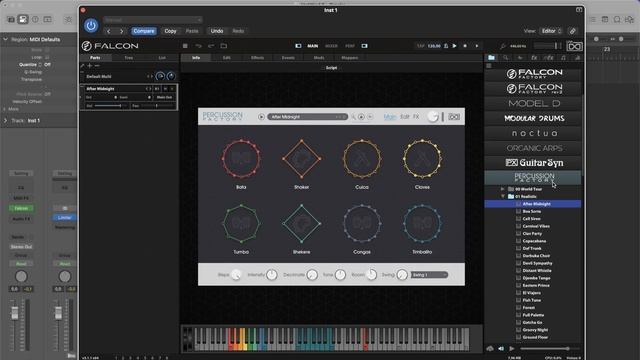Open the View Editor dropdown

[551, 31]
